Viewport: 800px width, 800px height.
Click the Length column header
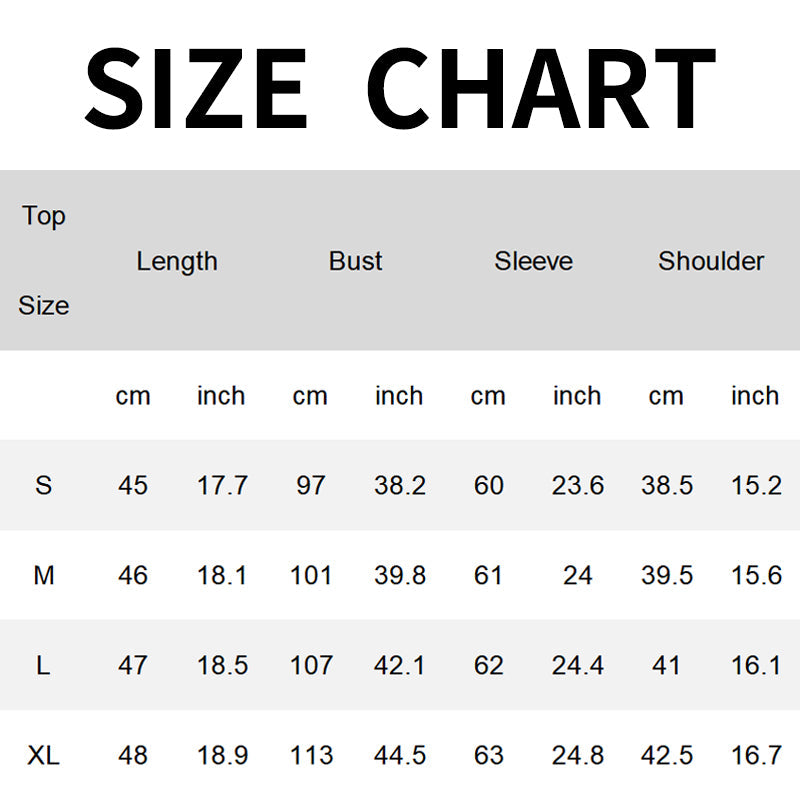tap(177, 261)
